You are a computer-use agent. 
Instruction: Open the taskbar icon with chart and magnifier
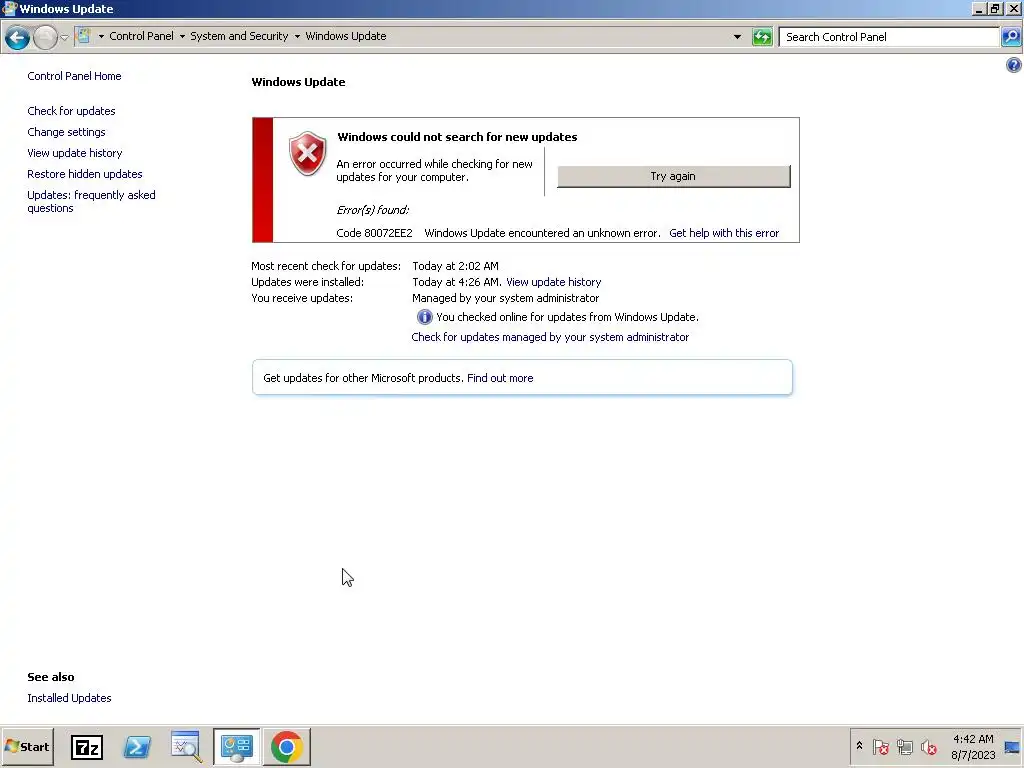(x=187, y=746)
